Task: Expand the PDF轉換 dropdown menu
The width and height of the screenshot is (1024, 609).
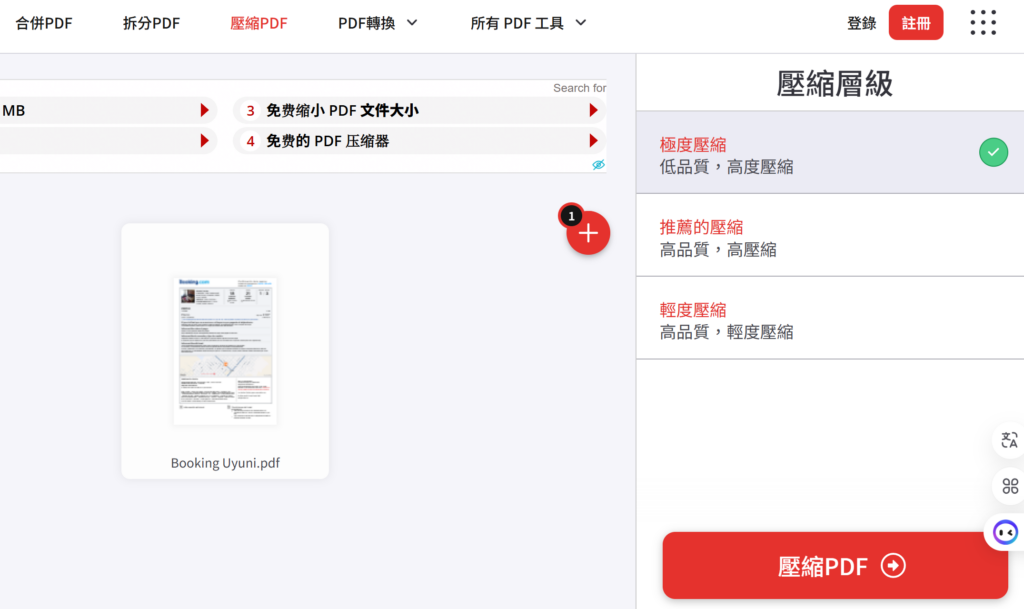Action: pyautogui.click(x=377, y=23)
